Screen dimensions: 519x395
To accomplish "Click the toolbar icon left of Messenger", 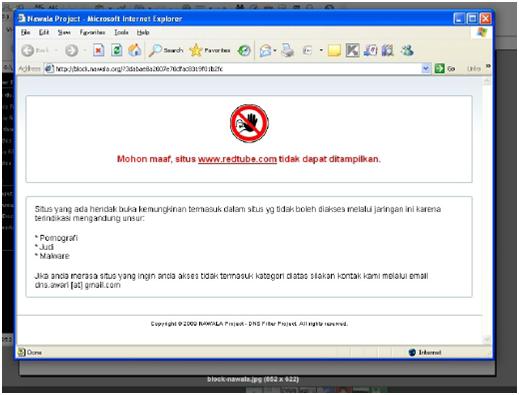I will pos(387,50).
